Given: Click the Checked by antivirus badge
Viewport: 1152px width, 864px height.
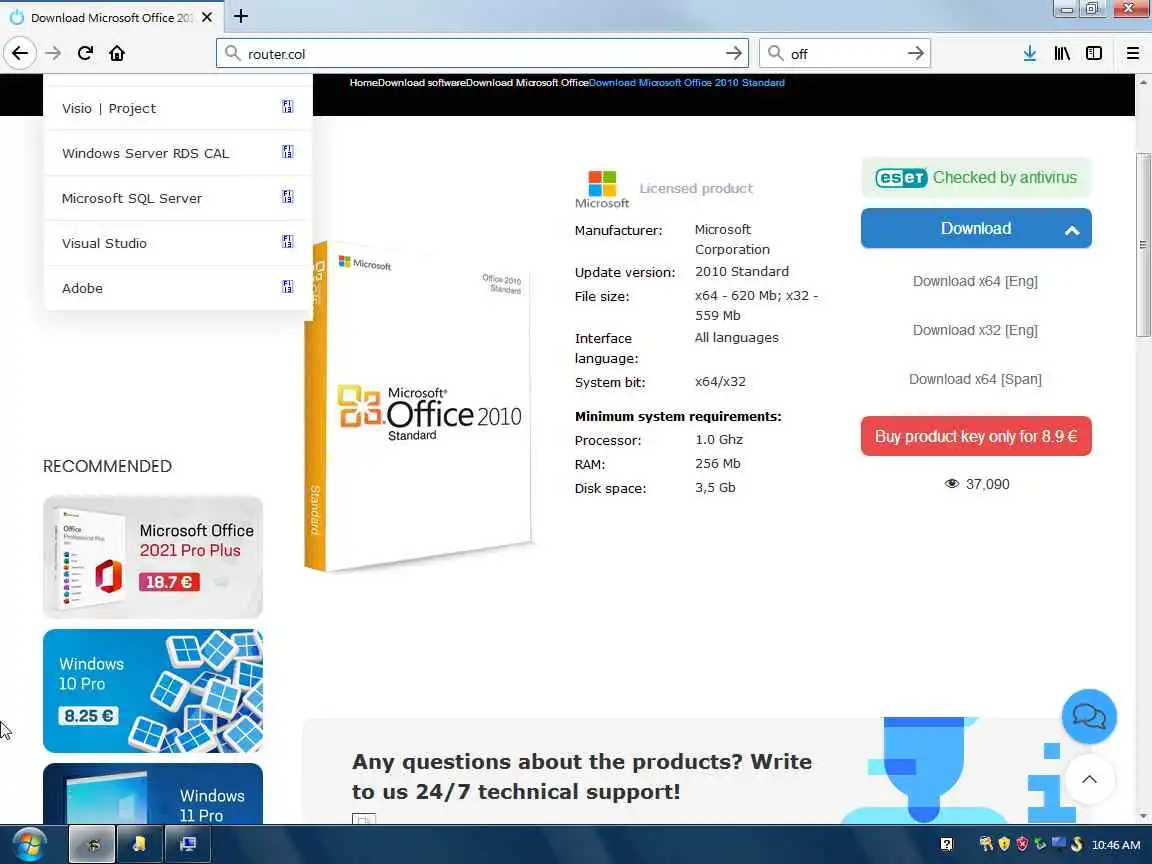Looking at the screenshot, I should click(x=976, y=178).
